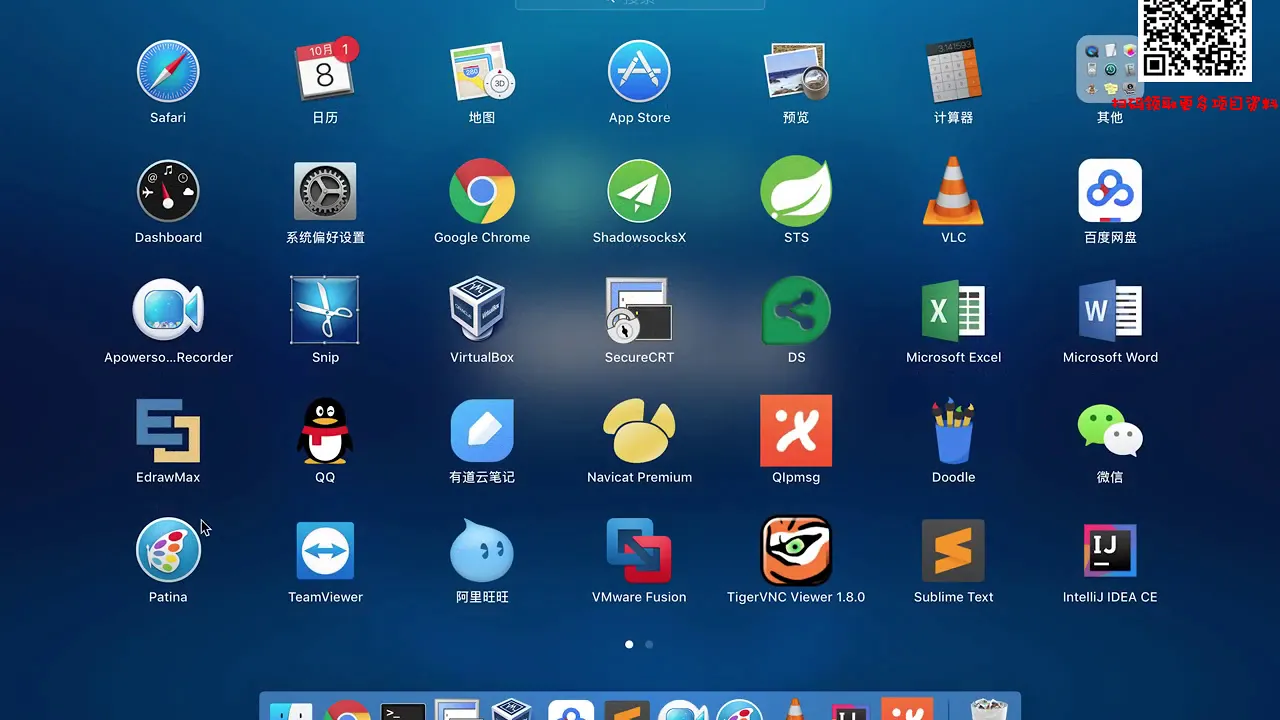
Task: Launch AliWangwang (阿里旺旺)
Action: point(482,551)
